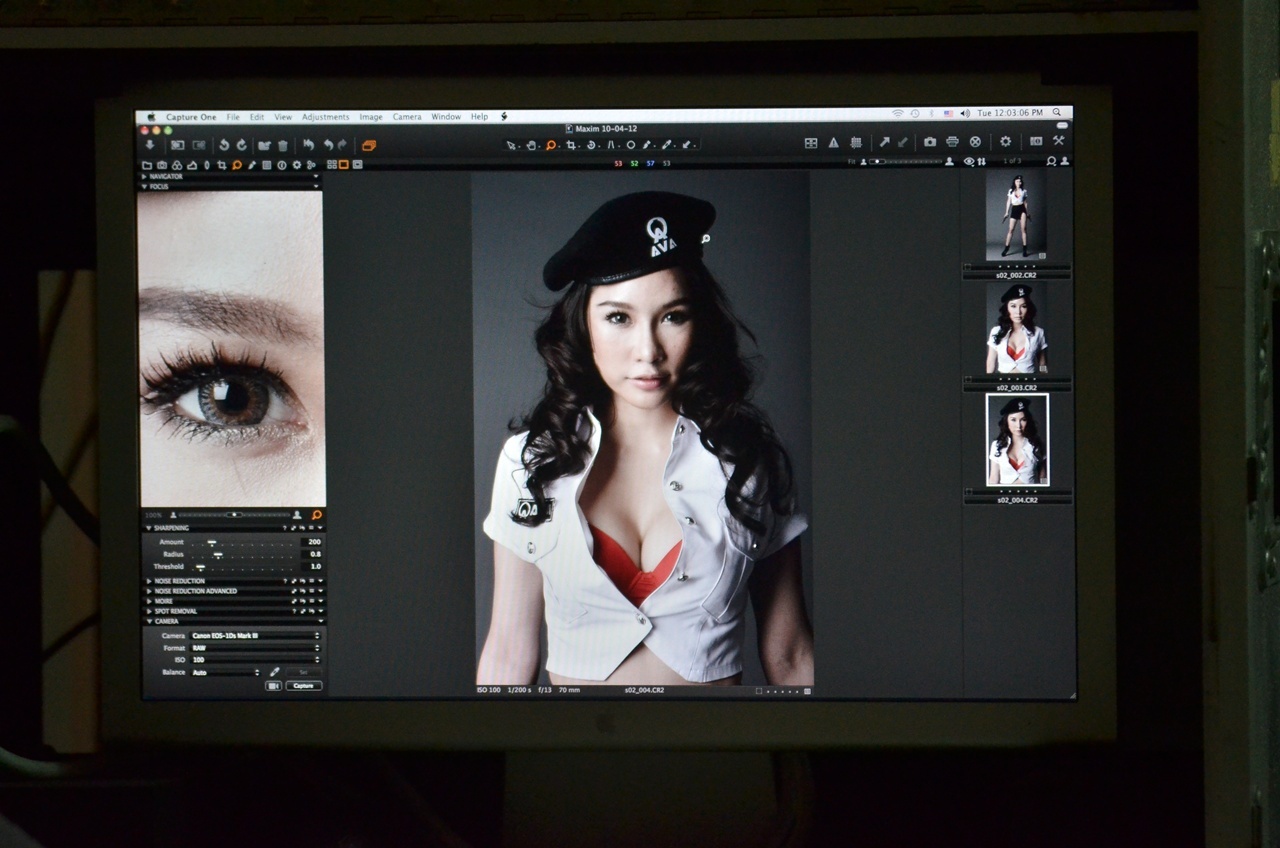The height and width of the screenshot is (848, 1280).
Task: Expand the Noise Reduction panel
Action: (149, 581)
